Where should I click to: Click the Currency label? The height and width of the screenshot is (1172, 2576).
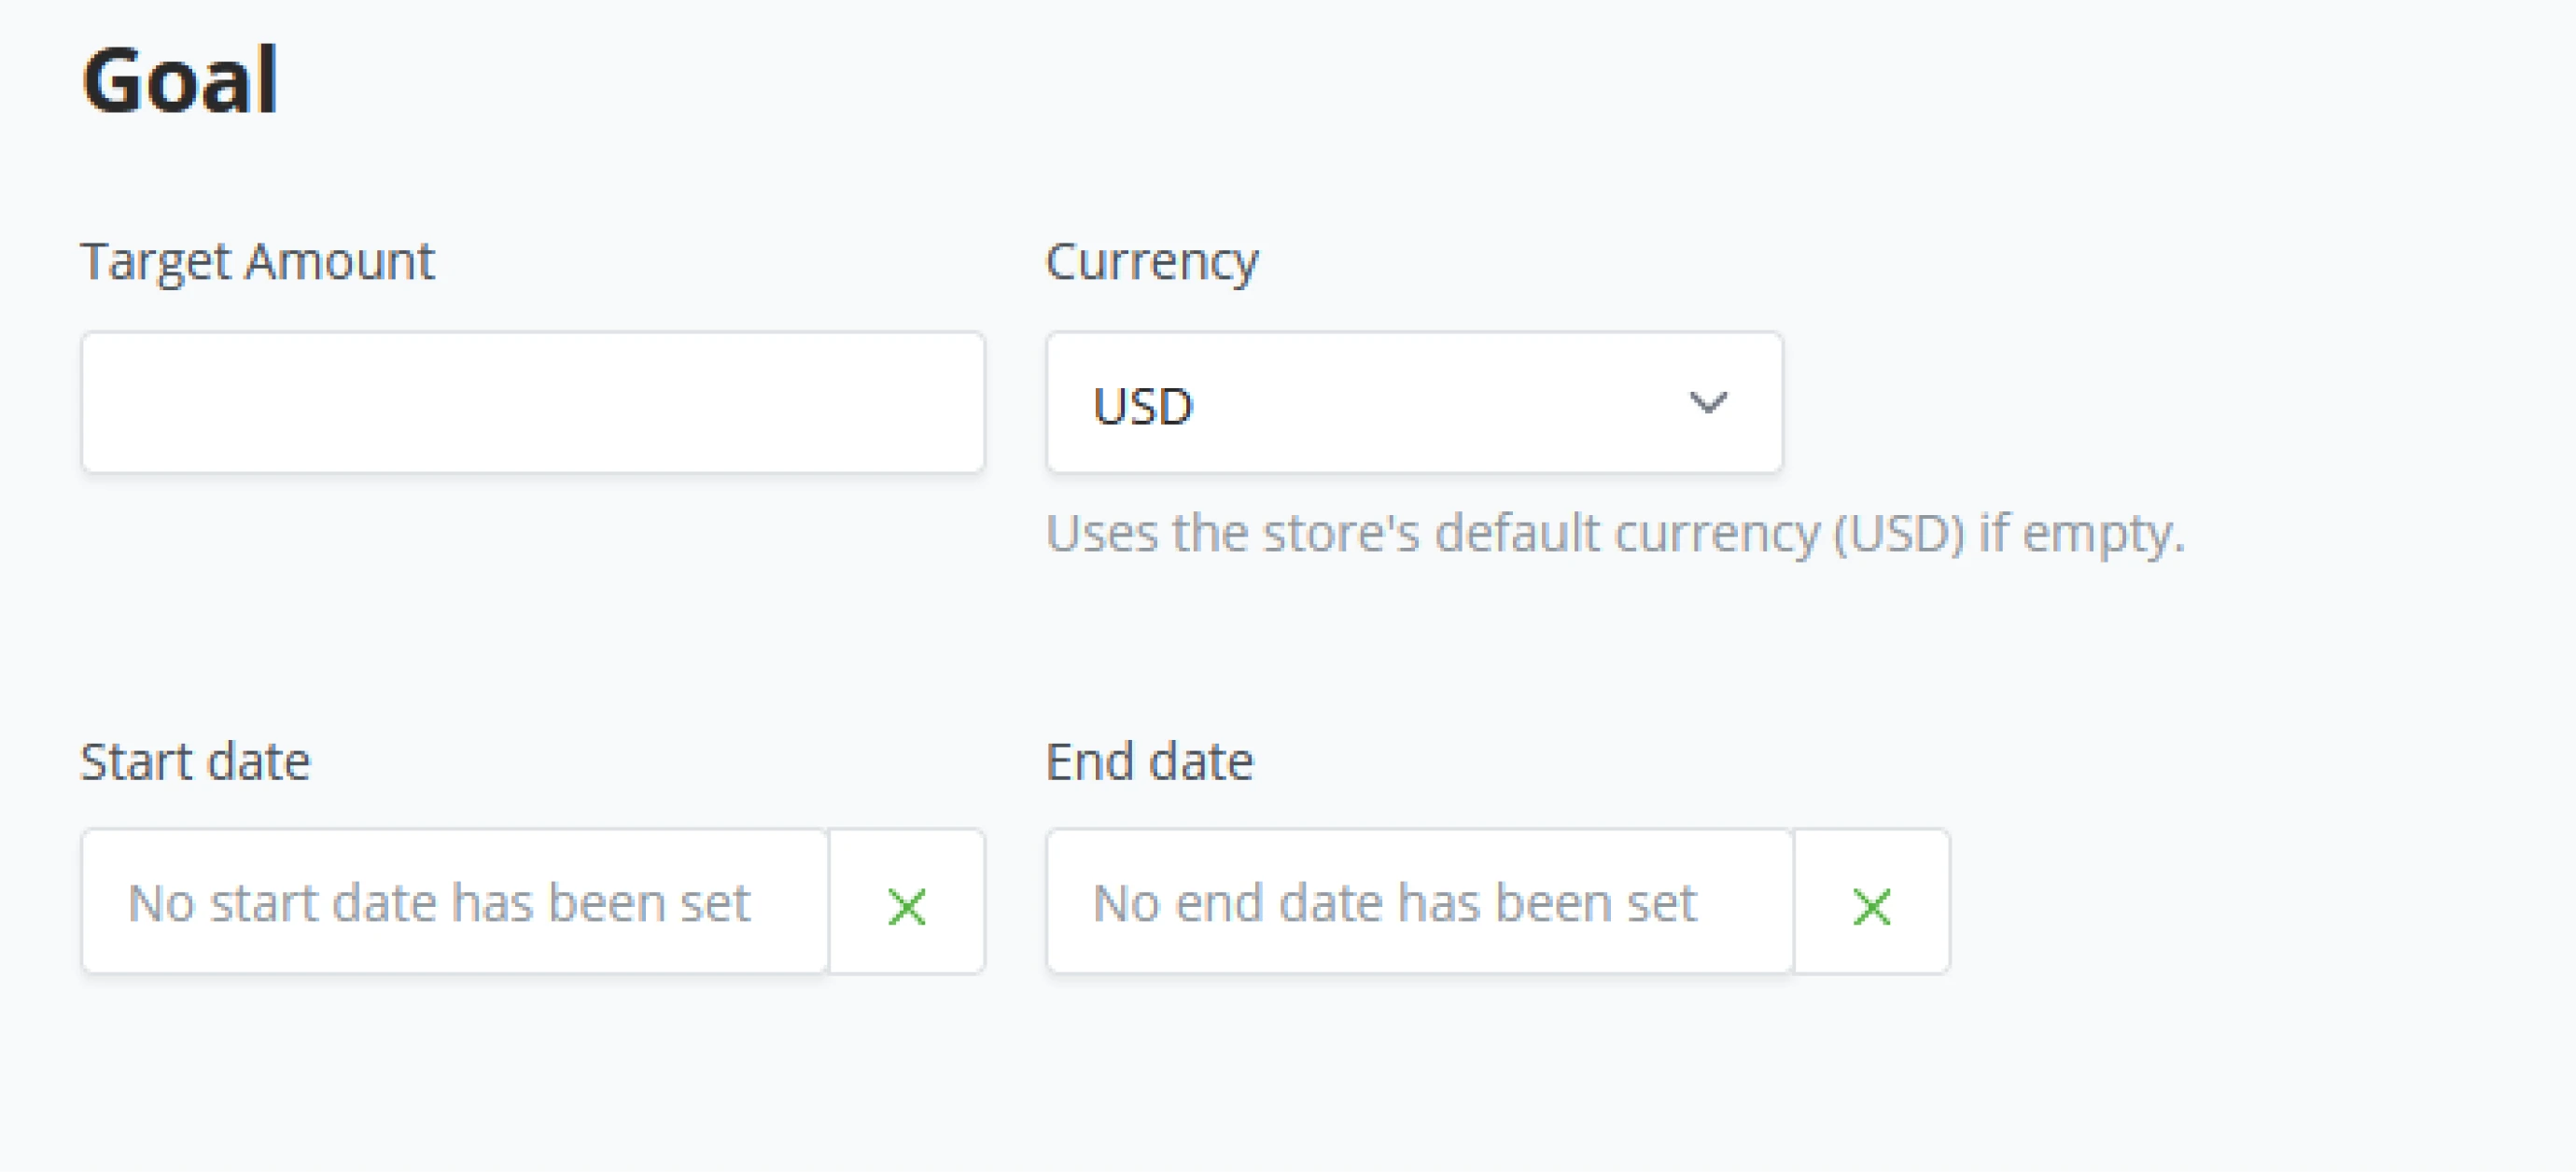[1151, 262]
